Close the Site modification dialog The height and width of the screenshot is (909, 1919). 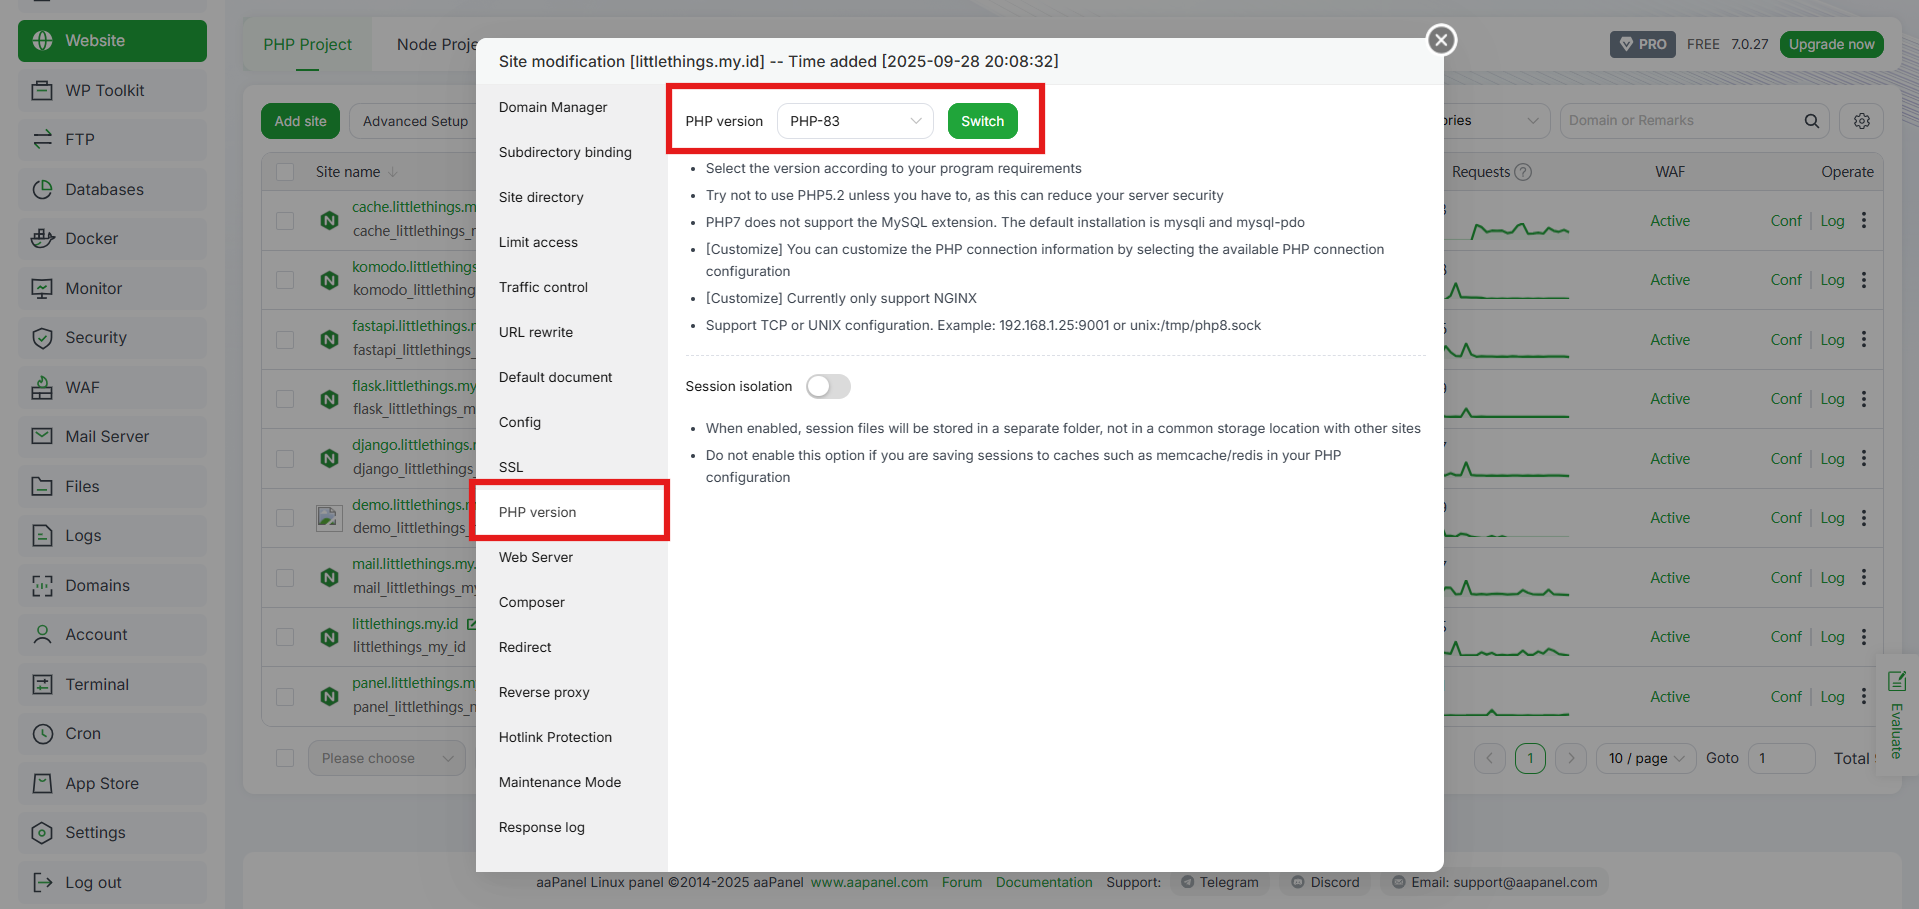click(x=1441, y=40)
